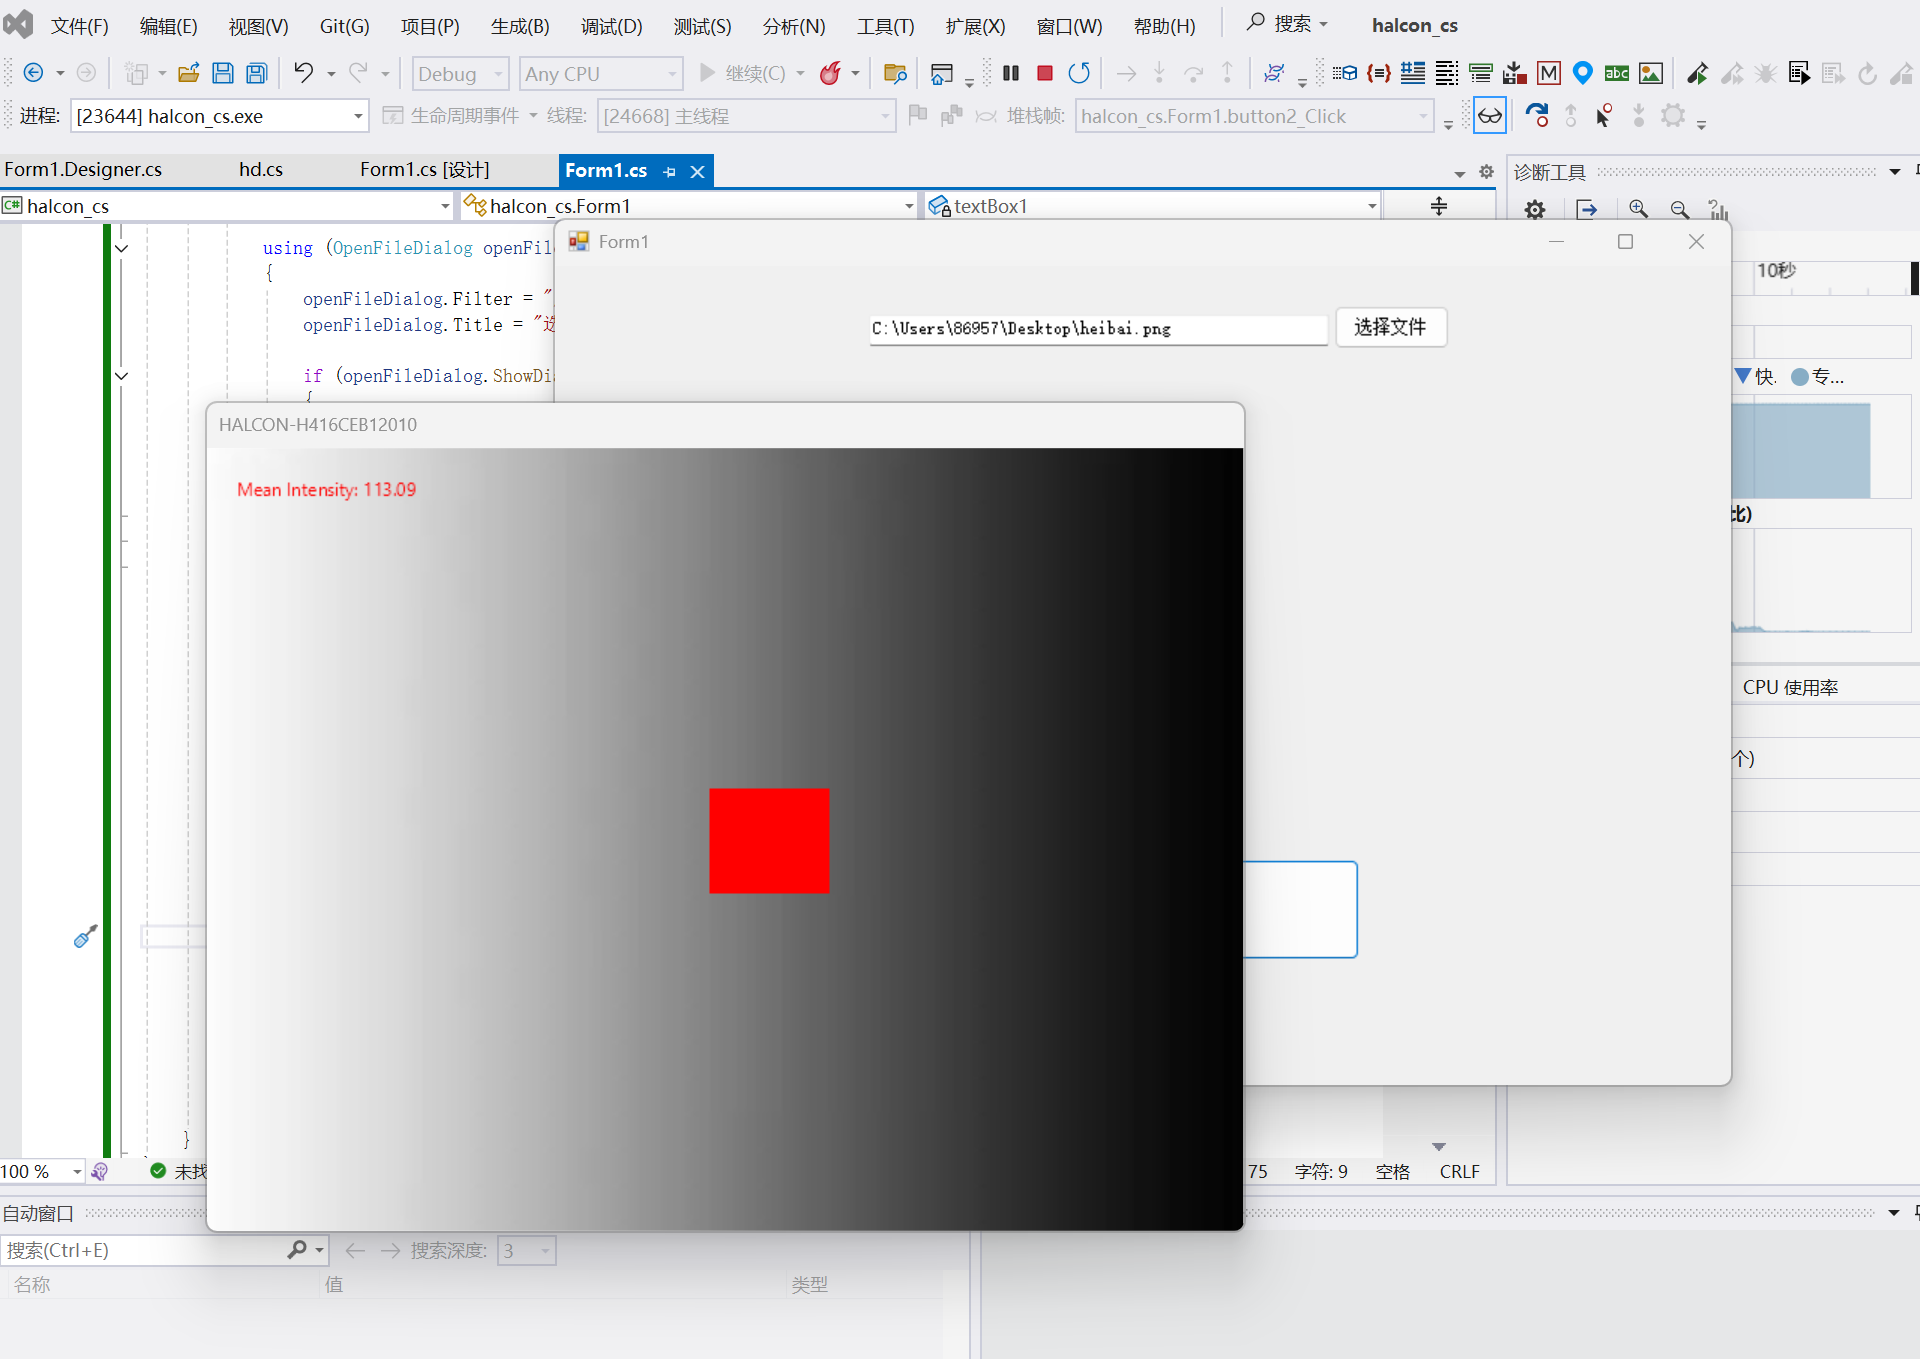Click the Find in Files folder-search icon
Screen dimensions: 1920x1359
pyautogui.click(x=895, y=73)
